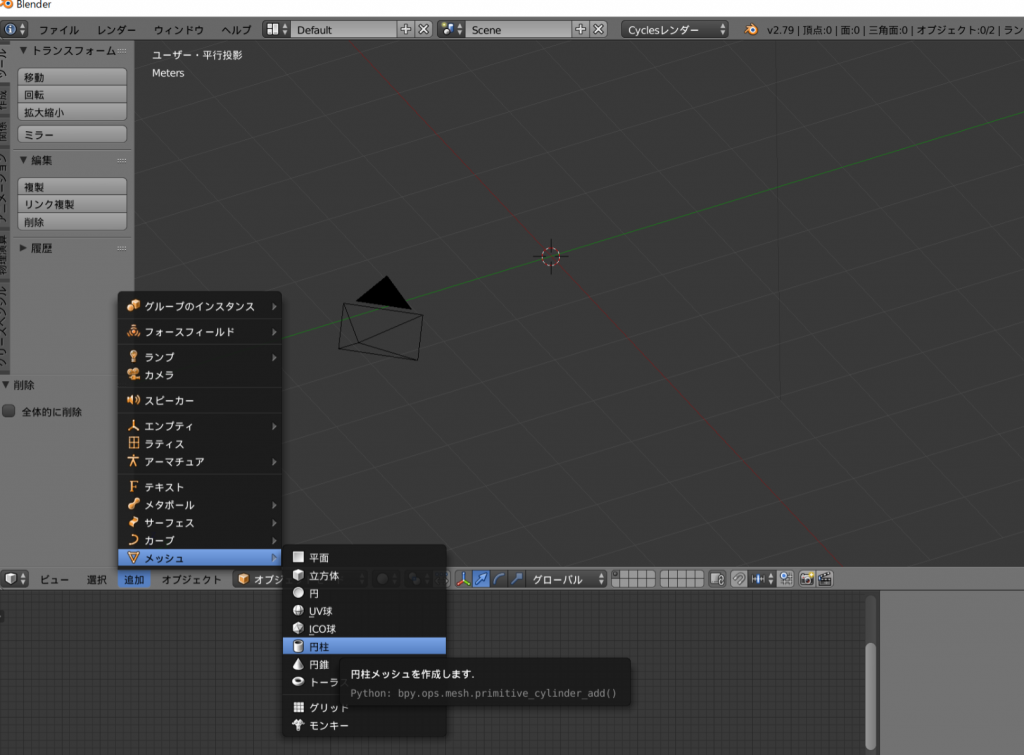Viewport: 1024px width, 755px height.
Task: Toggle the snap magnet button
Action: [739, 579]
